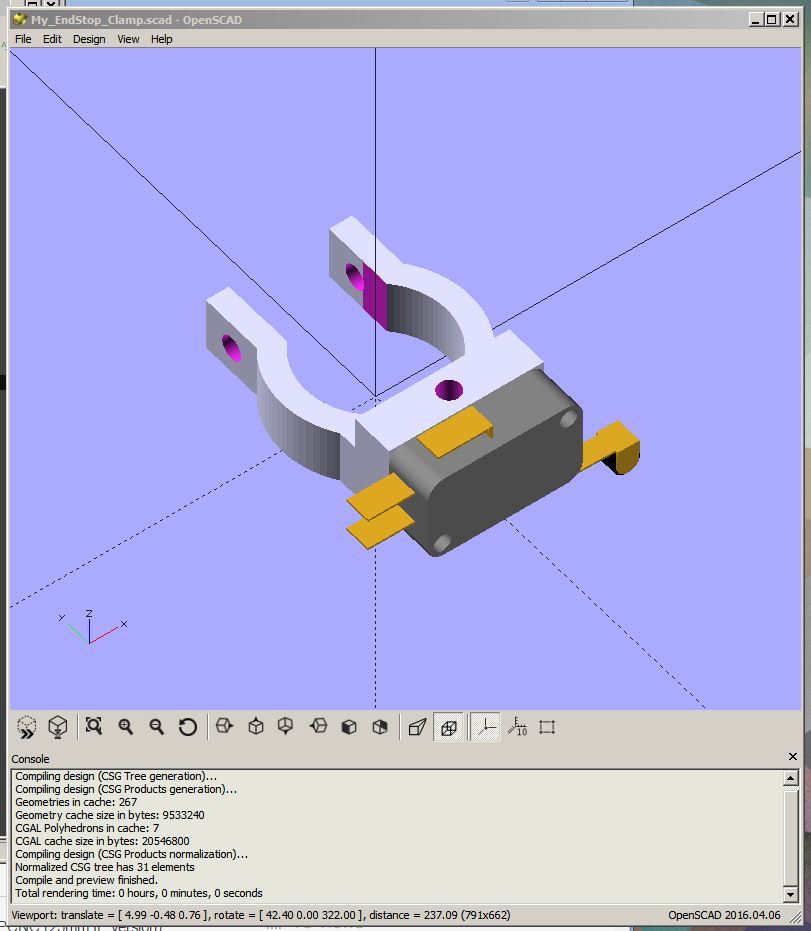Click Console scrollbar down arrow
The width and height of the screenshot is (811, 931).
point(791,894)
